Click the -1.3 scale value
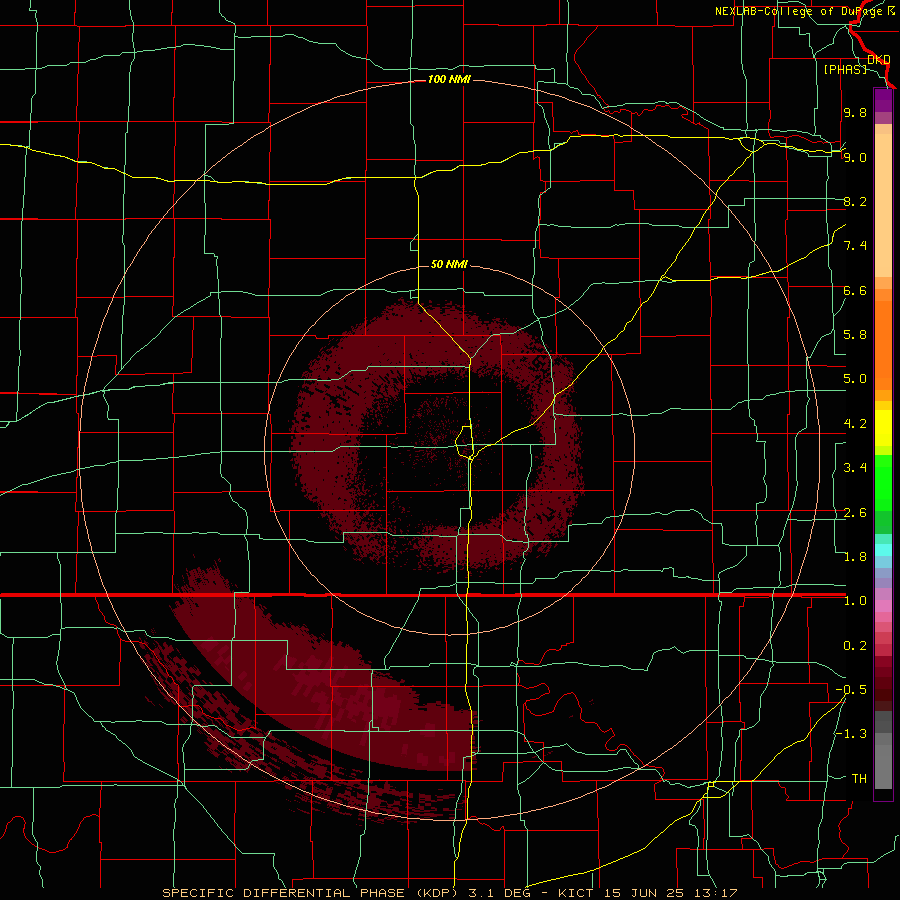Screen dimensions: 900x900 coord(851,734)
